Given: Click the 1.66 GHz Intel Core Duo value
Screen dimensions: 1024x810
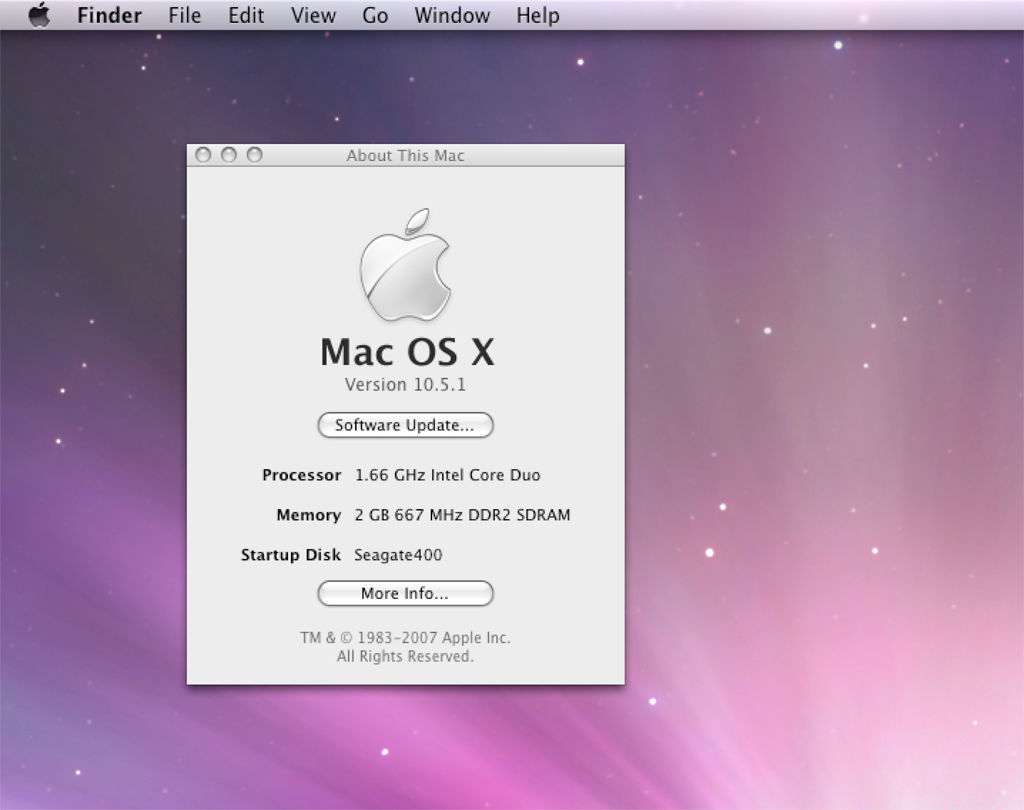Looking at the screenshot, I should point(447,475).
